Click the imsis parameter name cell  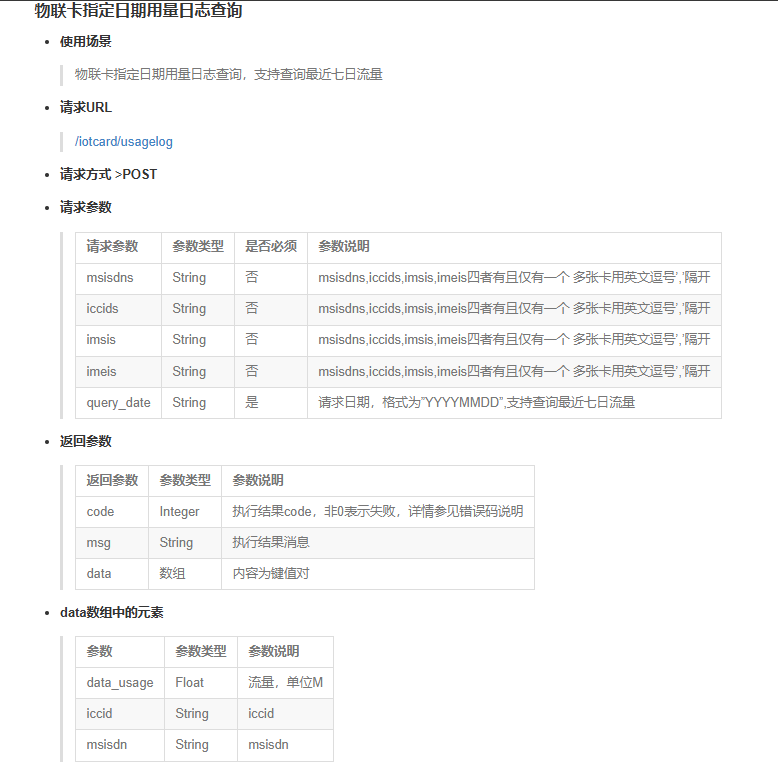(x=101, y=340)
